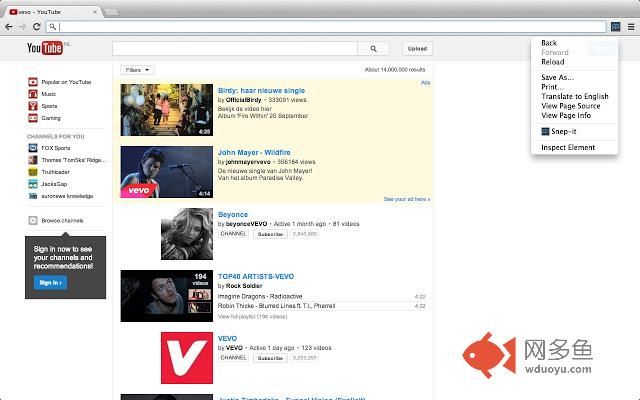Screen dimensions: 640x400
Task: Choose Print... in context menu
Action: (552, 87)
